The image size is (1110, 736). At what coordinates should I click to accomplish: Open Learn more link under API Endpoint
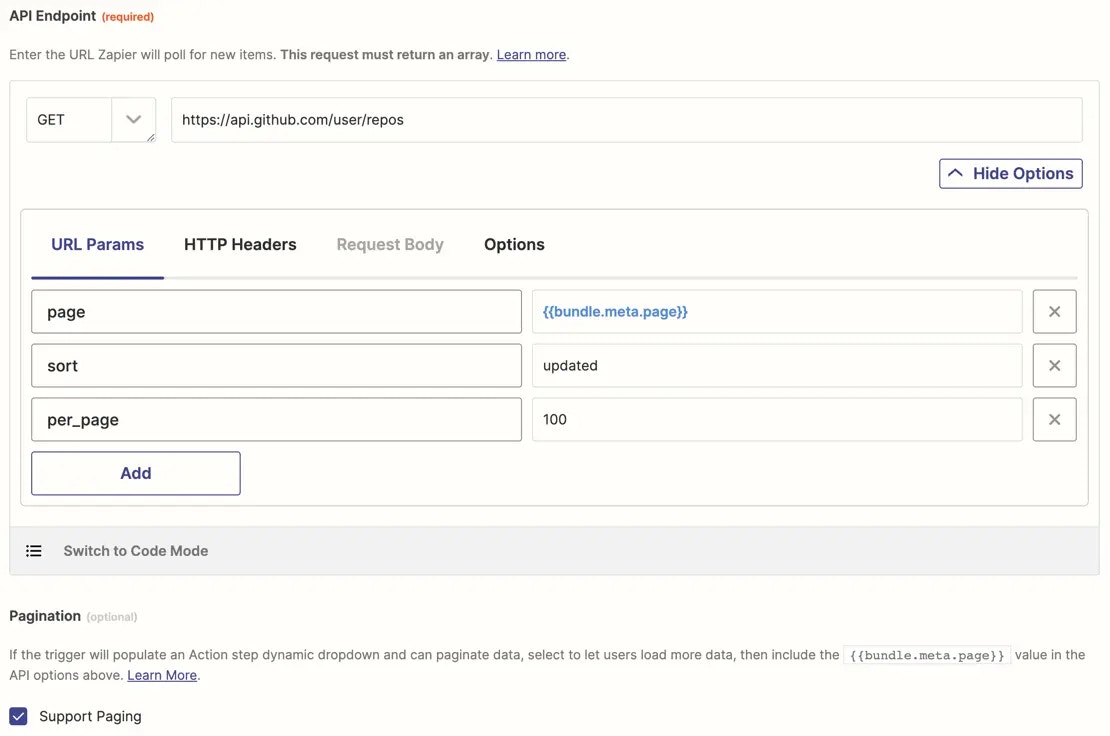coord(531,55)
